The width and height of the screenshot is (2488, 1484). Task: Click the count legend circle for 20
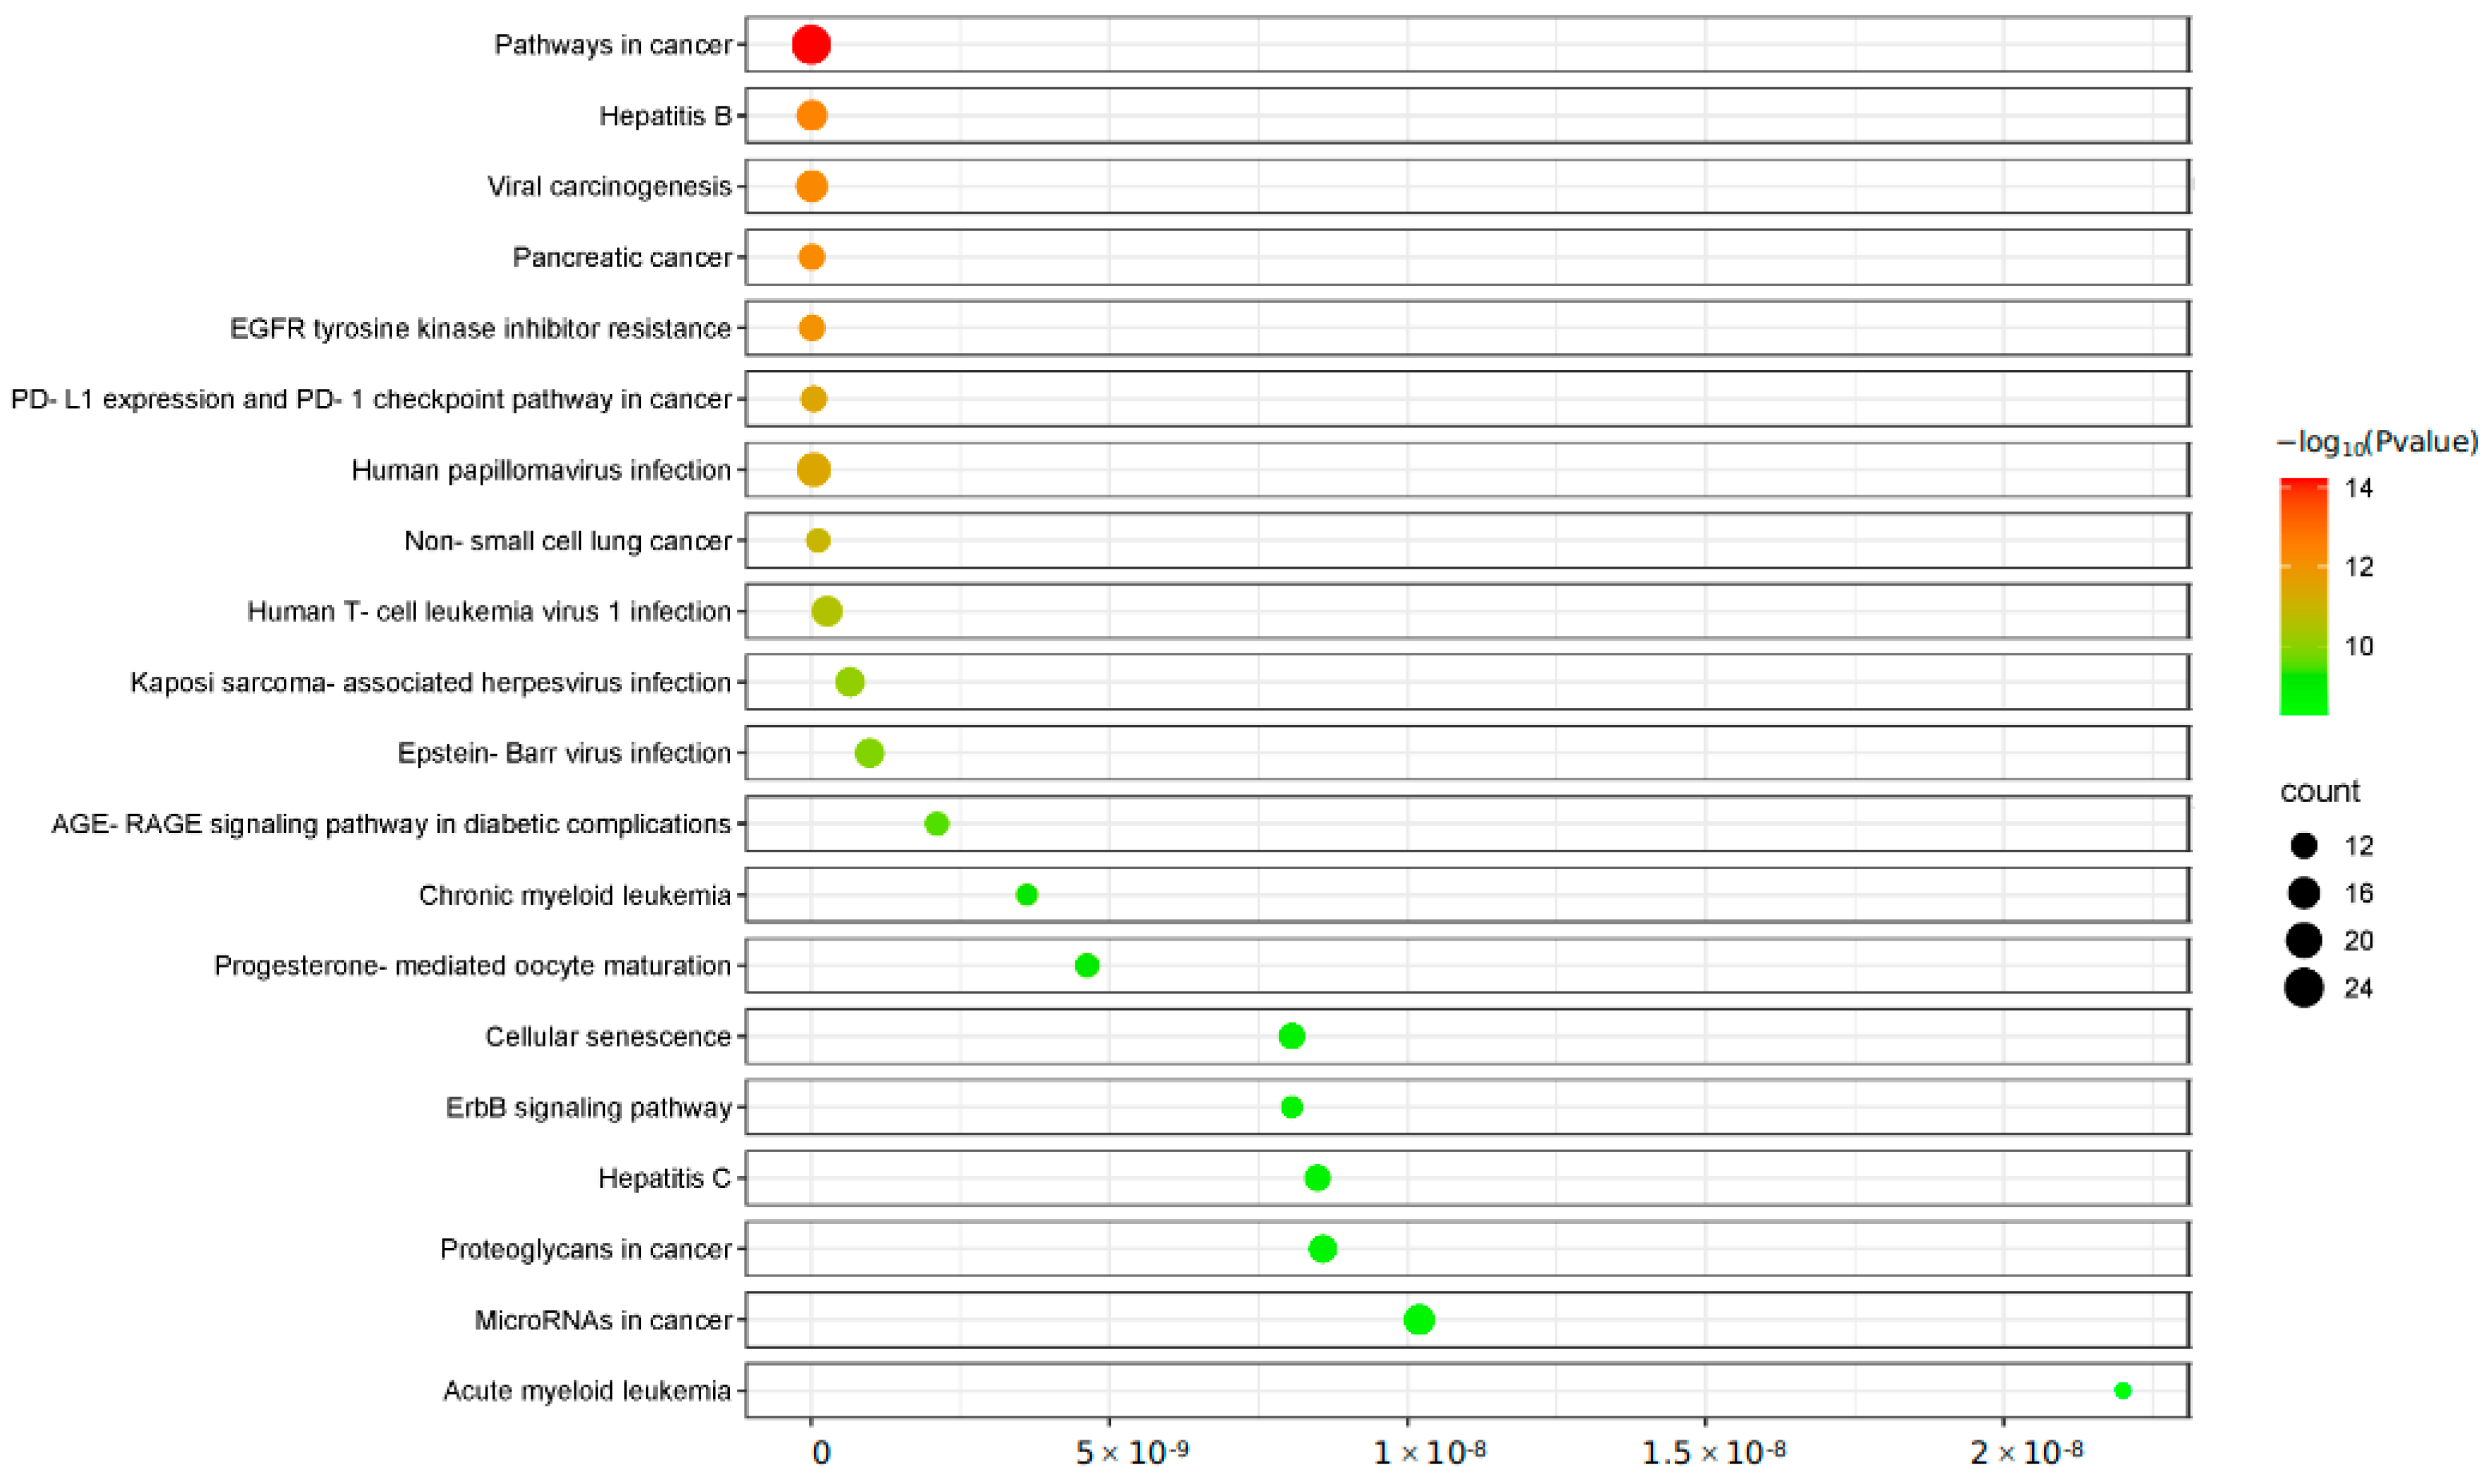(2304, 941)
